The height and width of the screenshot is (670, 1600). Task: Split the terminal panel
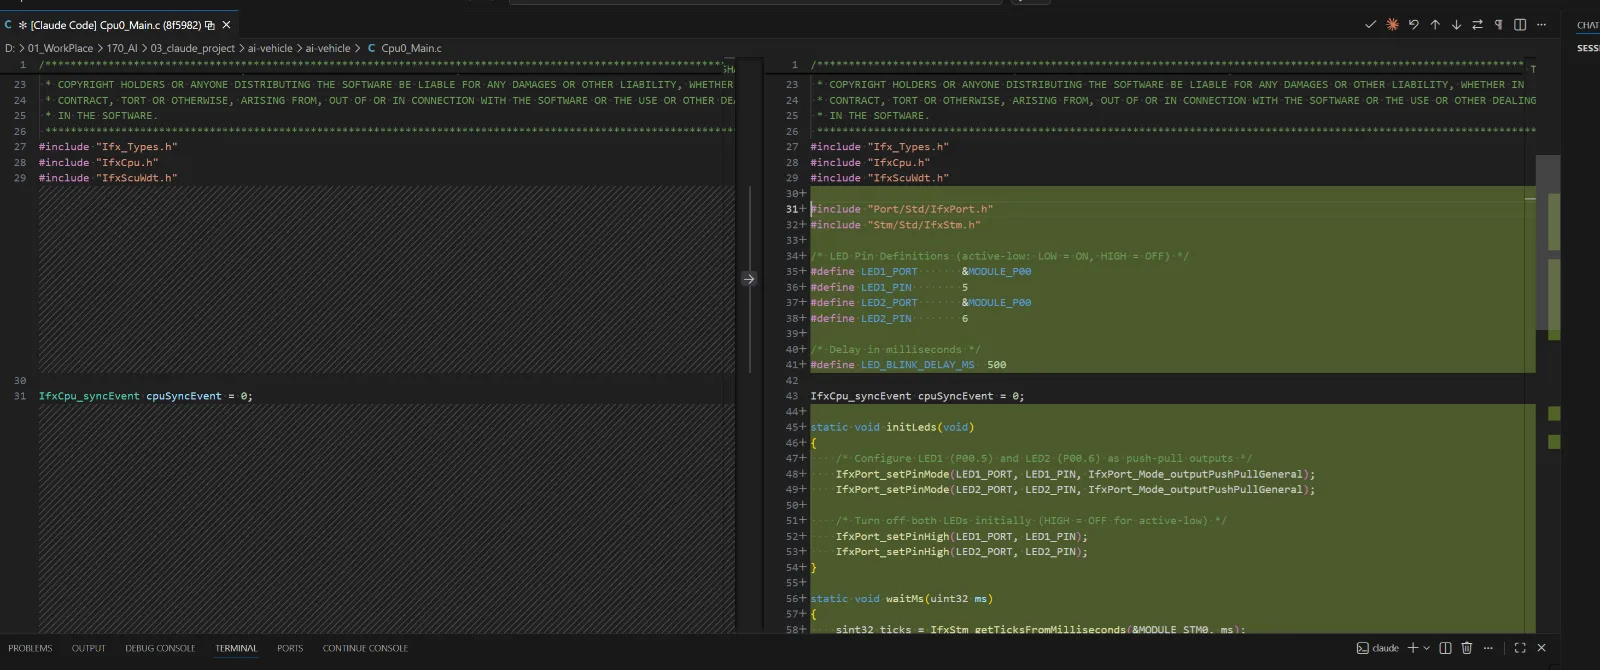click(1445, 648)
